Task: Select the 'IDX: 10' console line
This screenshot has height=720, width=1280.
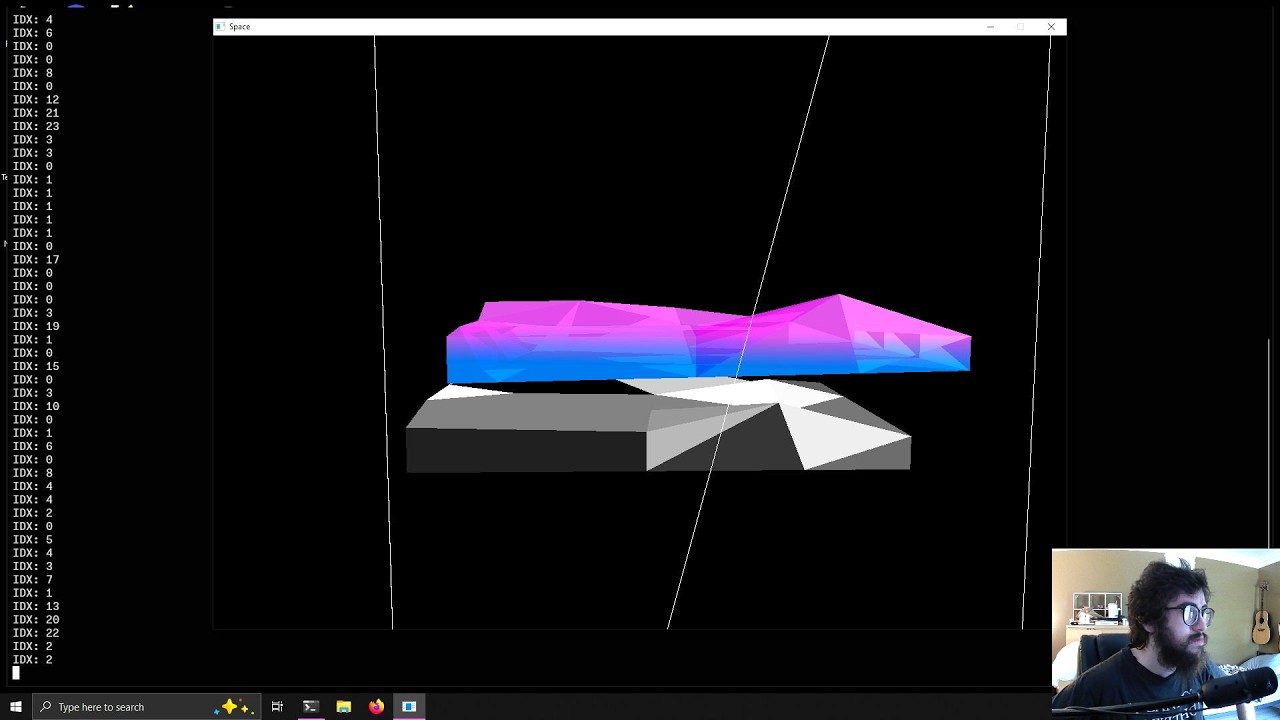Action: click(x=36, y=406)
